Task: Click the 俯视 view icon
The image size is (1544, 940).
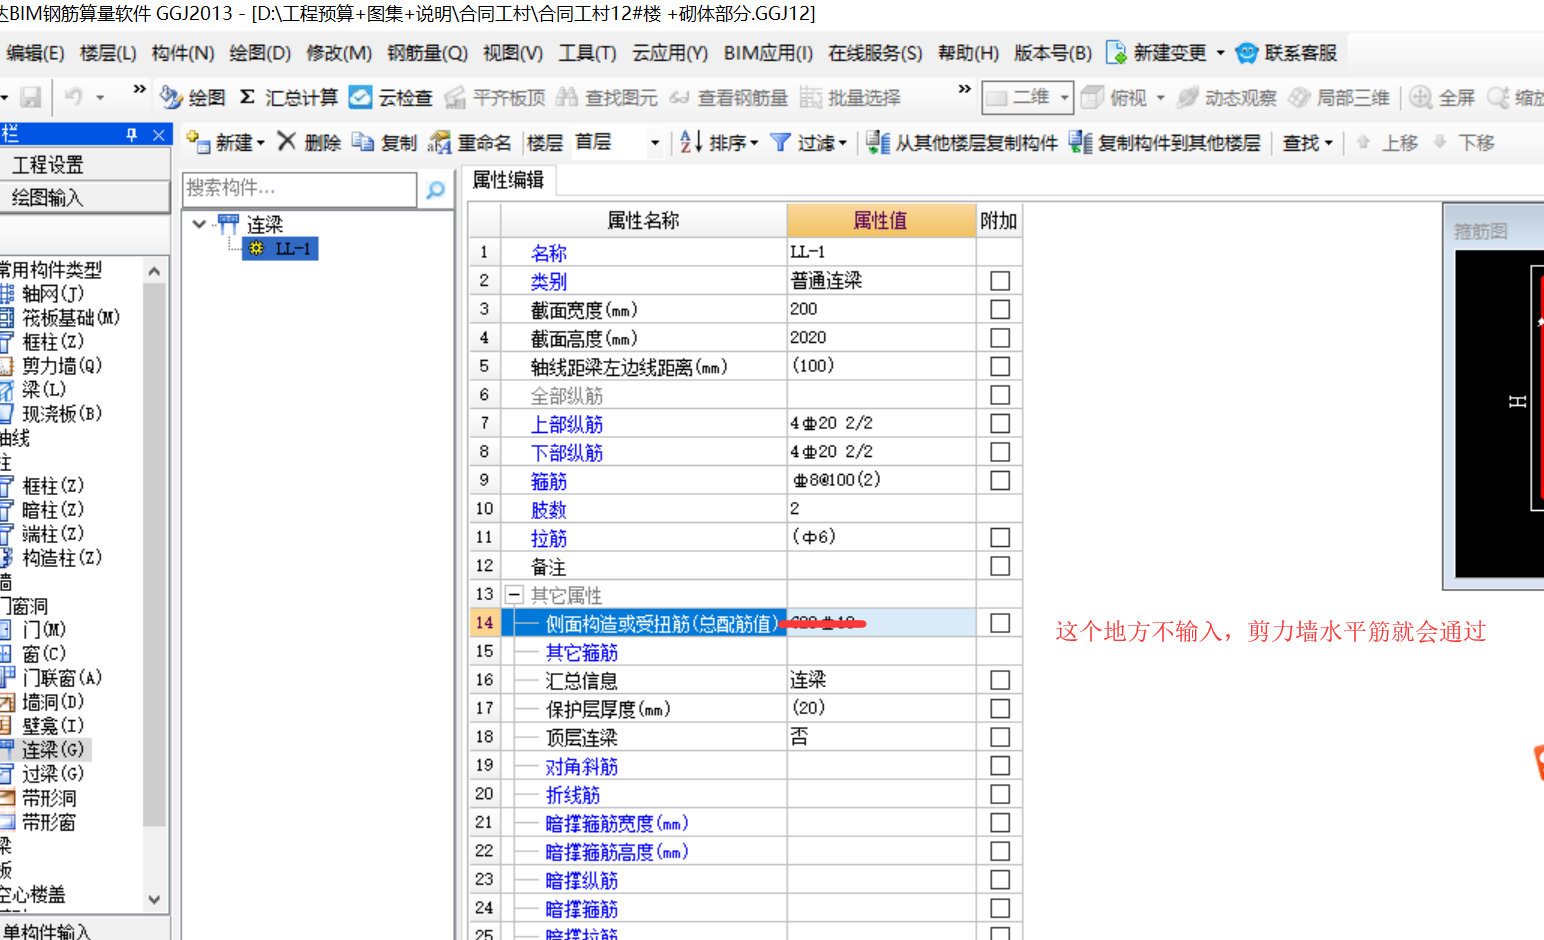Action: click(x=1093, y=97)
